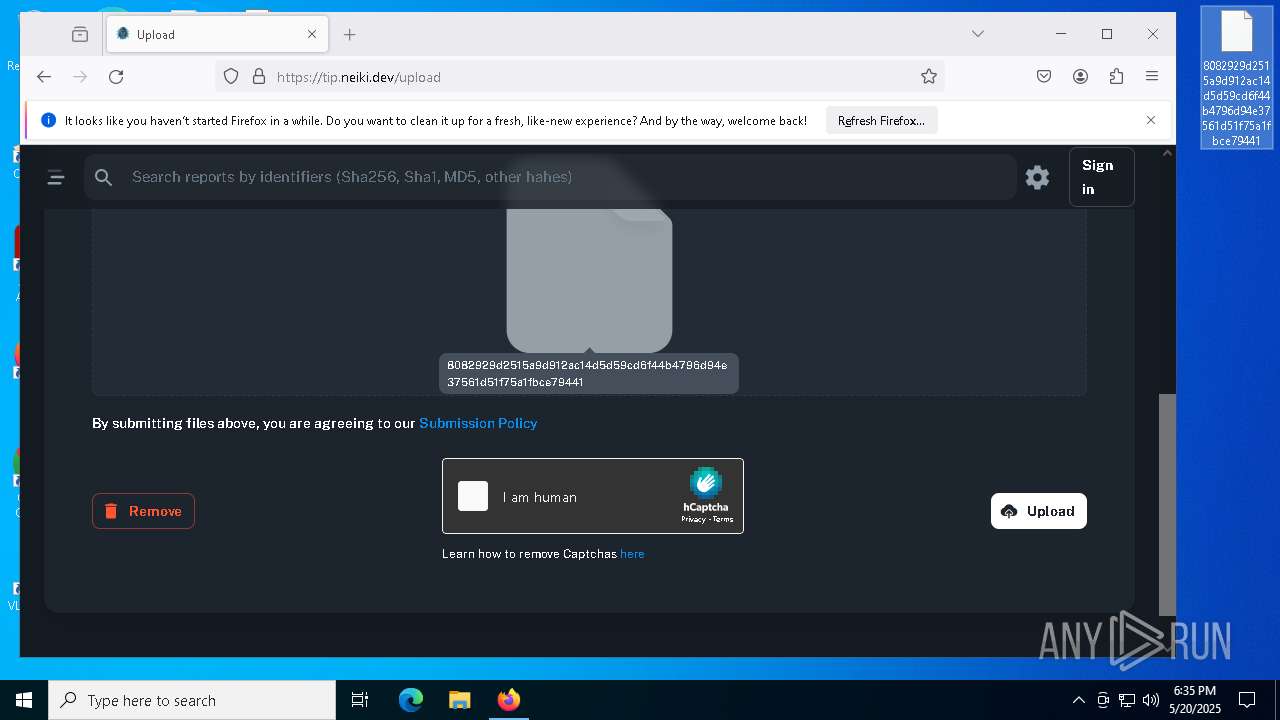Follow the 'here' Captcha removal link
Image resolution: width=1280 pixels, height=720 pixels.
[x=632, y=554]
